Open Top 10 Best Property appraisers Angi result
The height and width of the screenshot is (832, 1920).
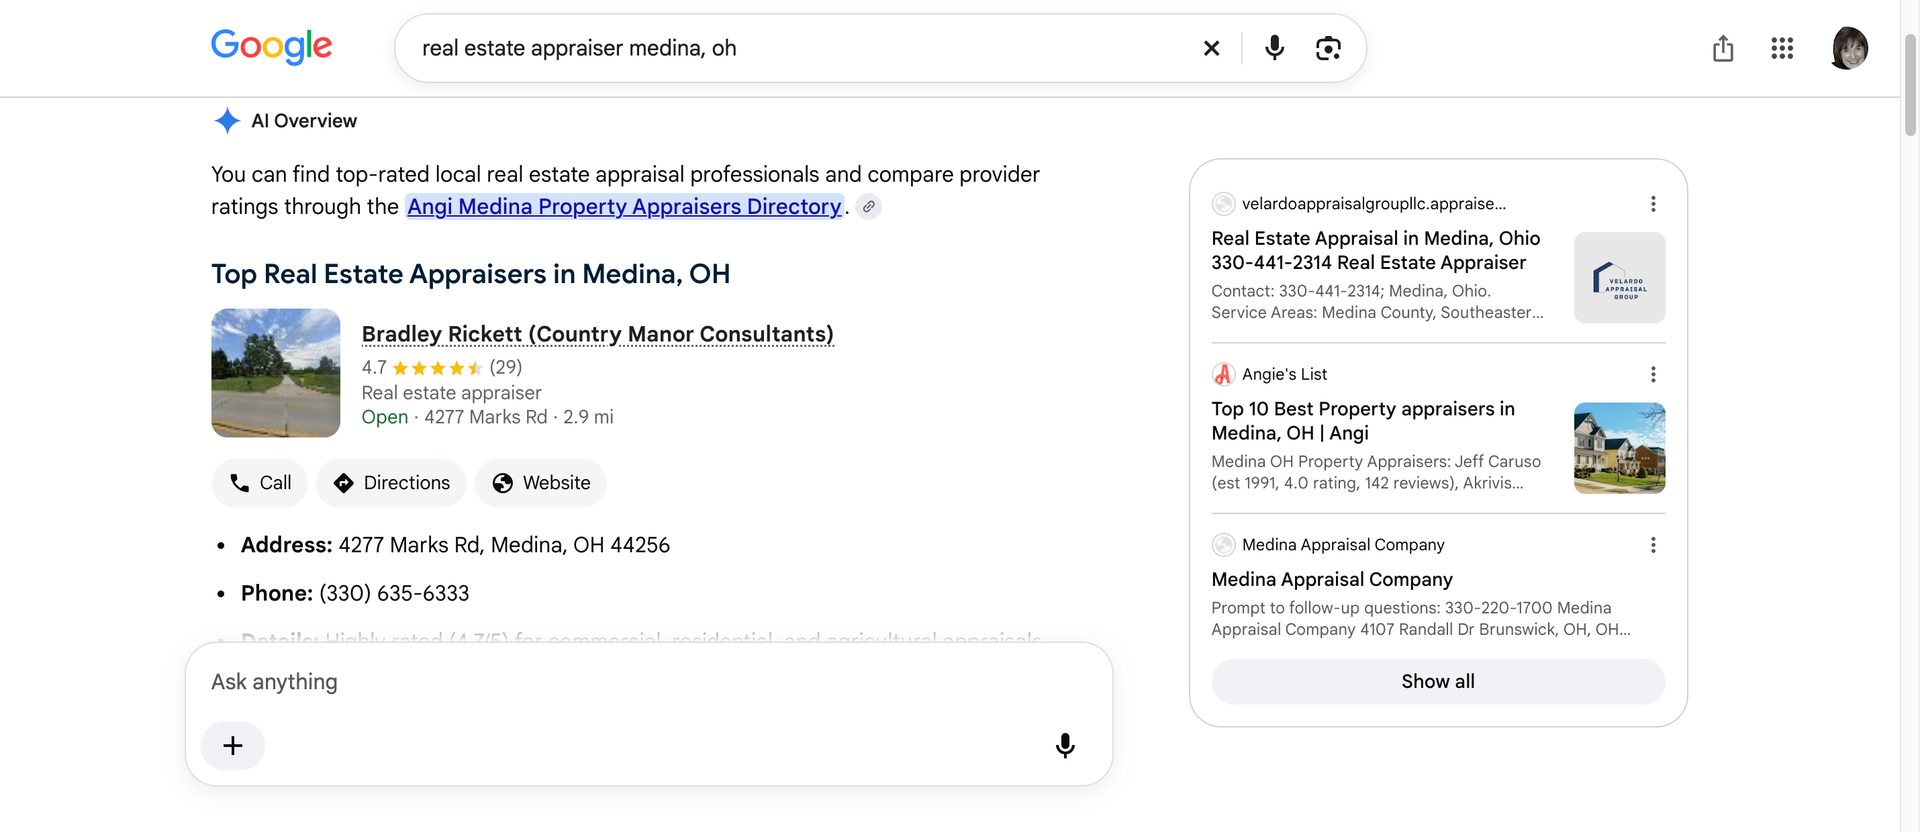click(1363, 421)
